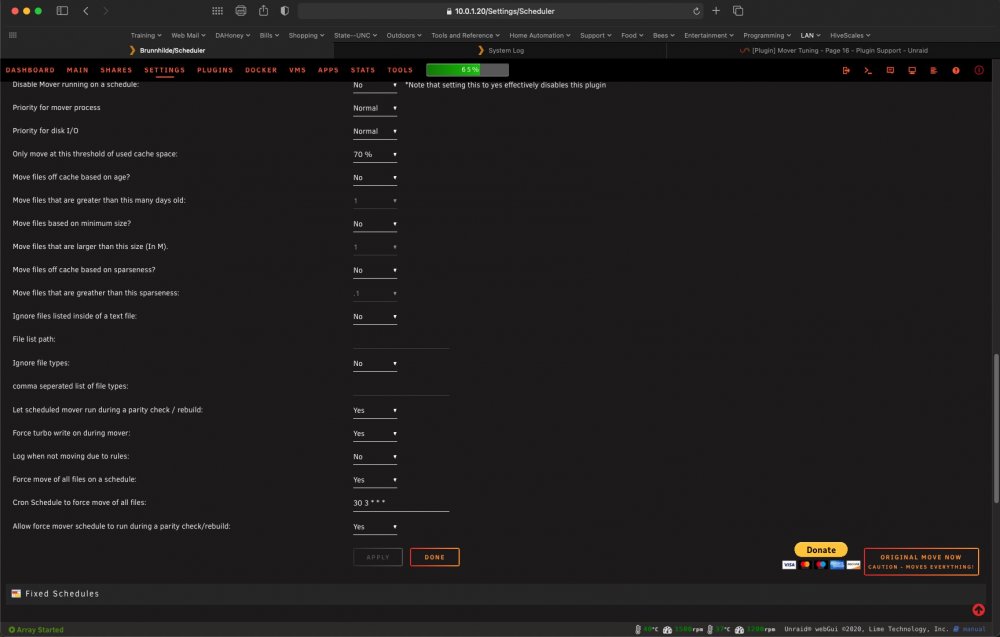This screenshot has height=637, width=1000.
Task: Click the Unraid Logout icon
Action: (846, 70)
